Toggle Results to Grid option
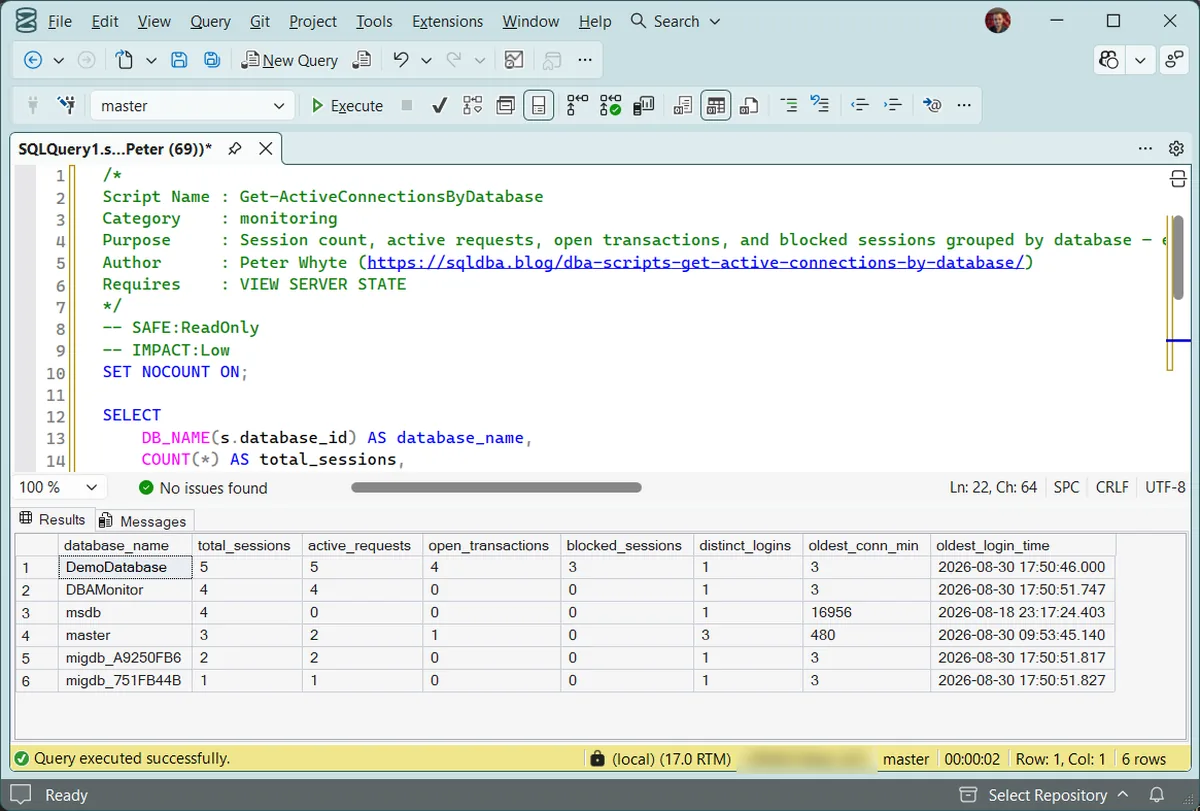The height and width of the screenshot is (811, 1200). pyautogui.click(x=716, y=105)
